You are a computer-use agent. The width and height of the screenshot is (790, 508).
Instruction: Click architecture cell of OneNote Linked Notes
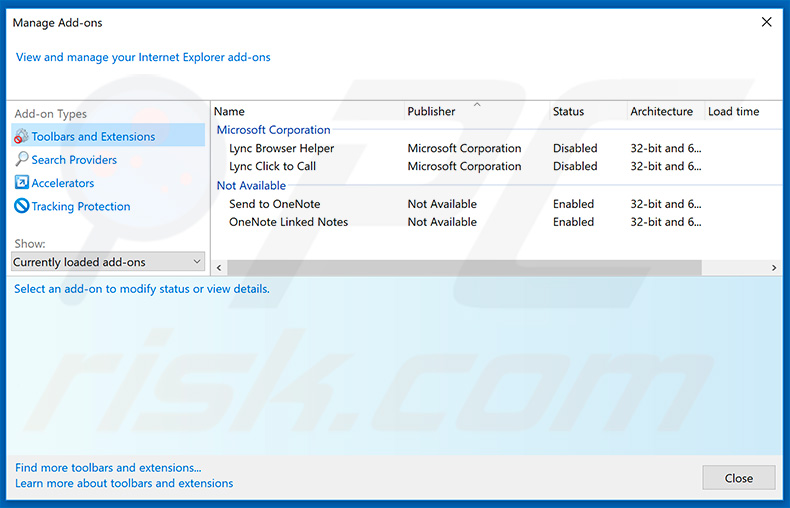[666, 222]
